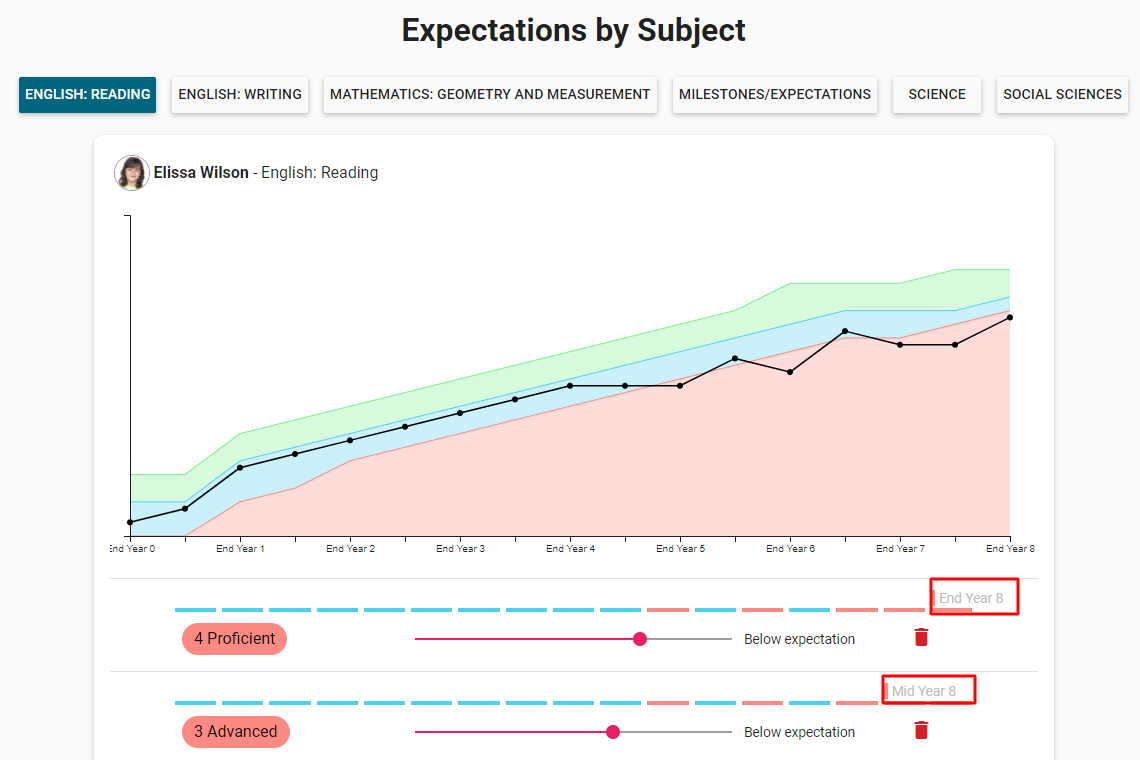The height and width of the screenshot is (760, 1140).
Task: Click slider handle in 3 Advanced row
Action: [x=613, y=732]
